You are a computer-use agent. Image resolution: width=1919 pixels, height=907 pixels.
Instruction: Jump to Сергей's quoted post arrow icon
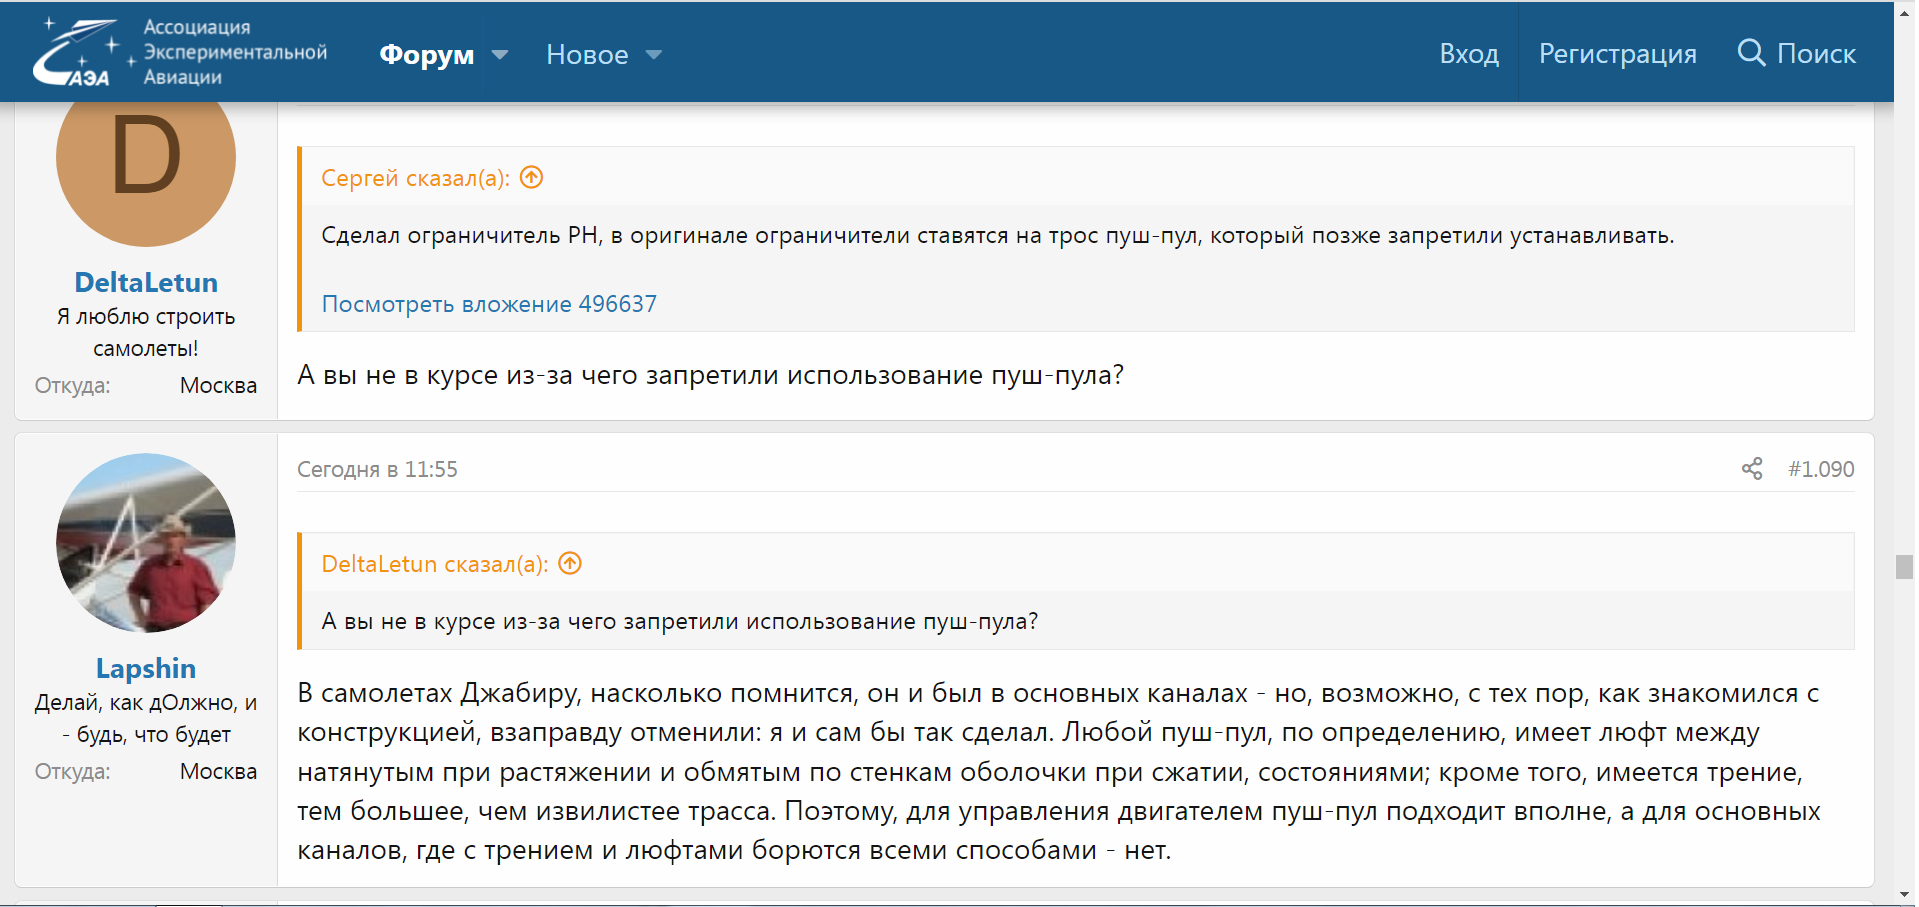pos(532,178)
